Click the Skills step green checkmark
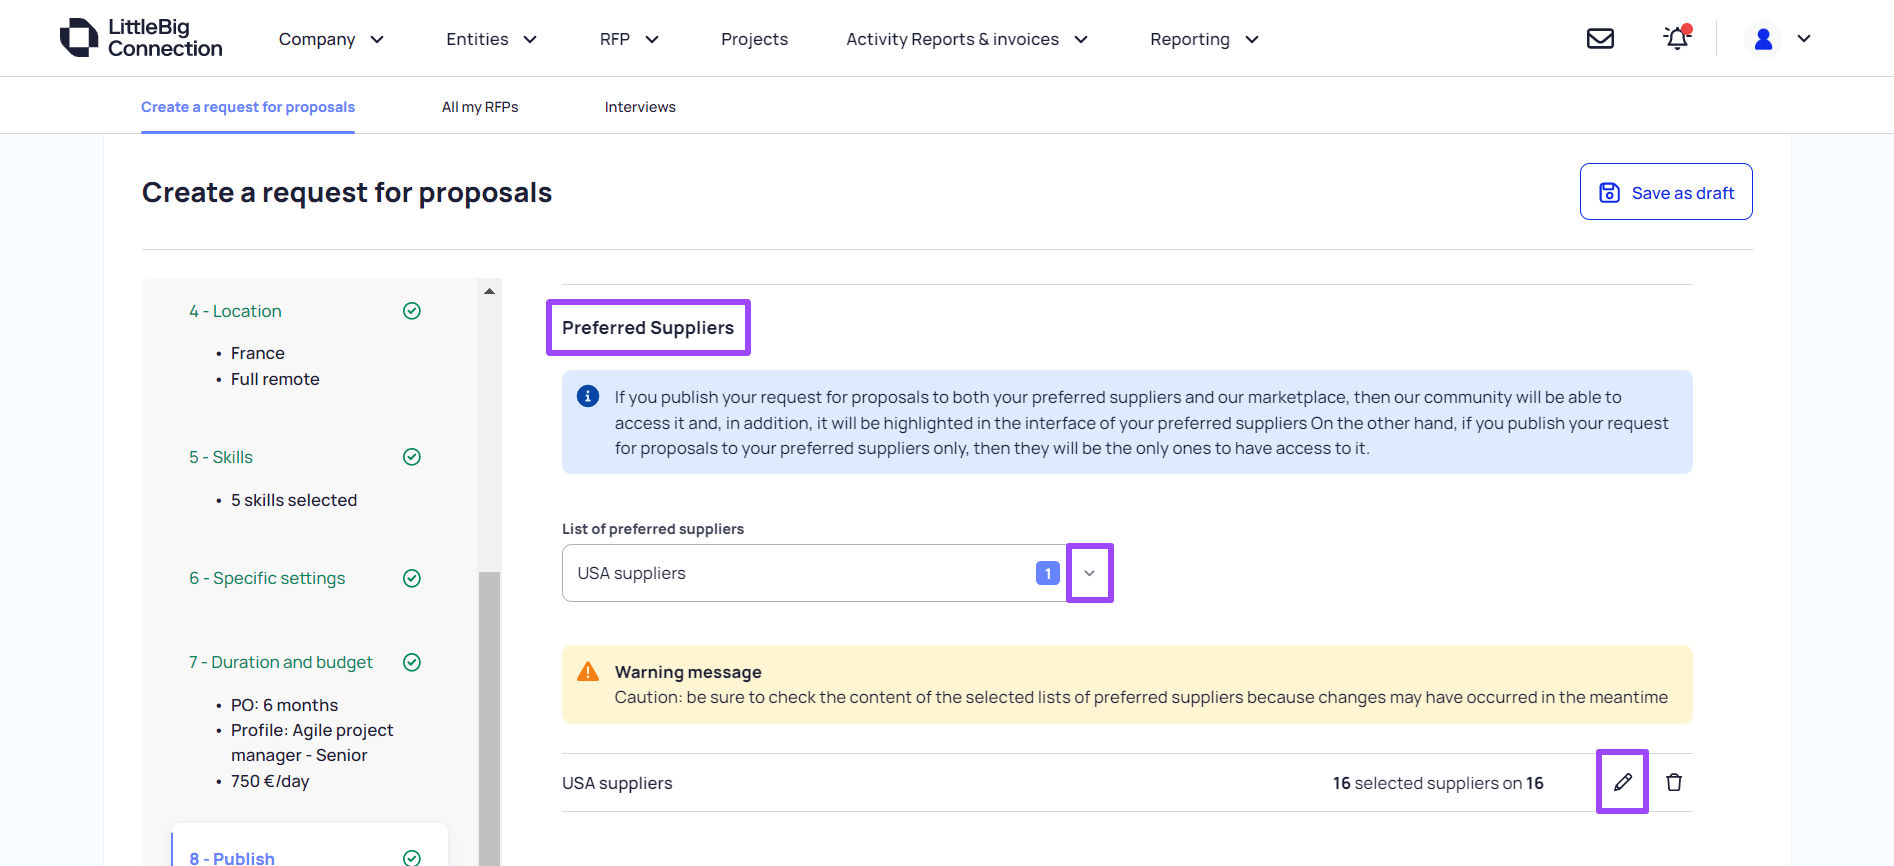1894x866 pixels. point(411,457)
